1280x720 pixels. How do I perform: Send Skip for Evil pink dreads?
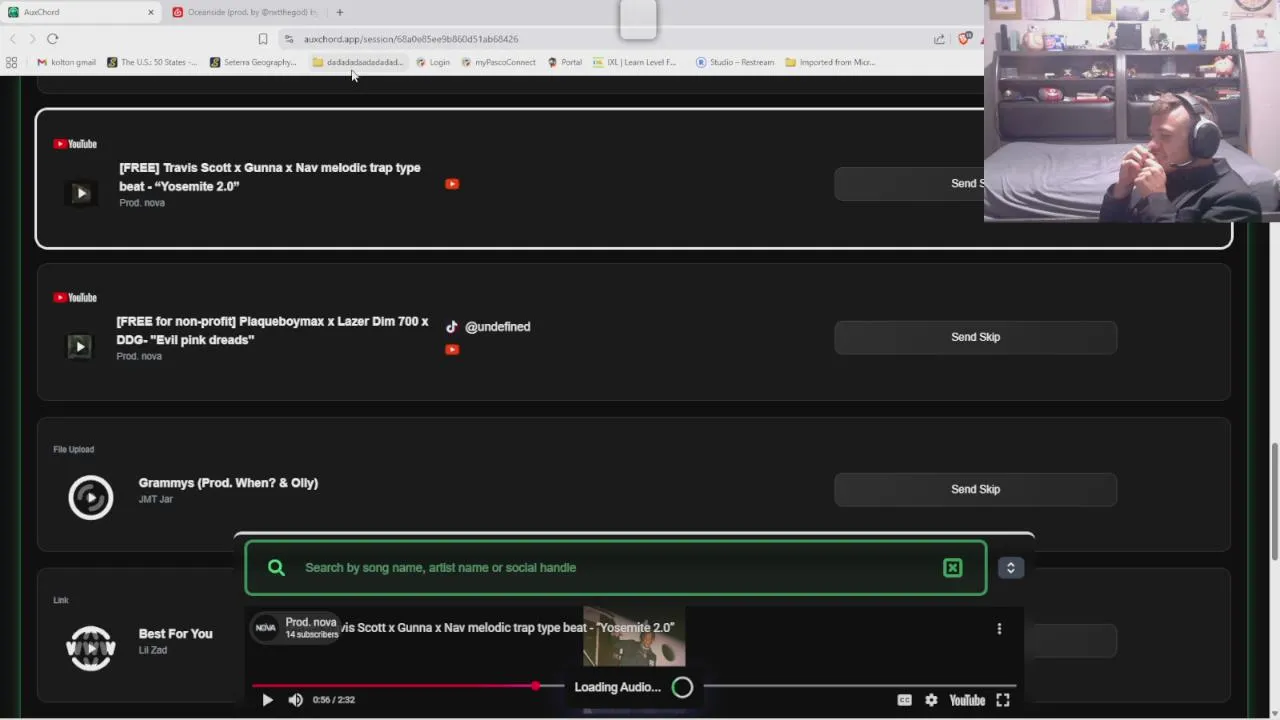975,337
